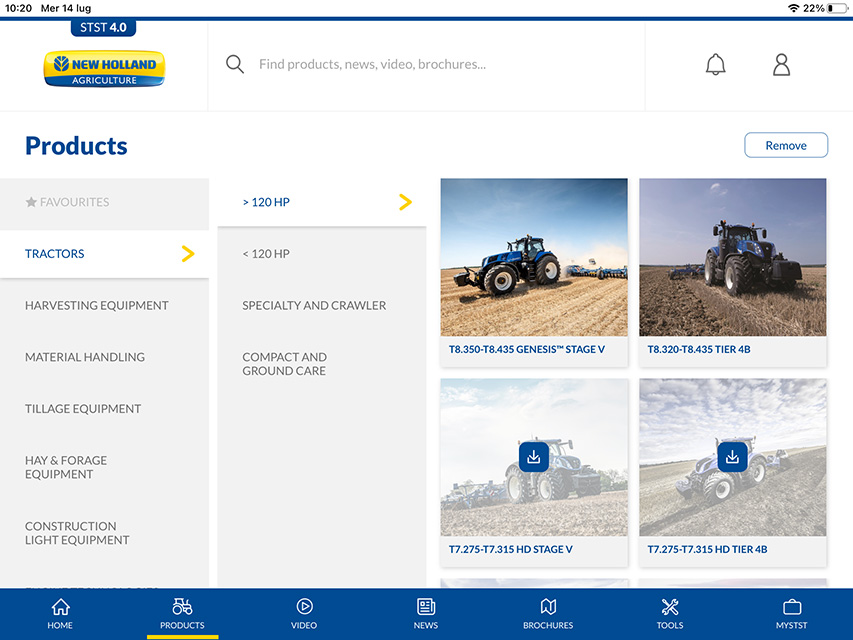Download T7.275-T7.315 HD Tier 4B content
Screen dimensions: 853x640
pyautogui.click(x=732, y=457)
